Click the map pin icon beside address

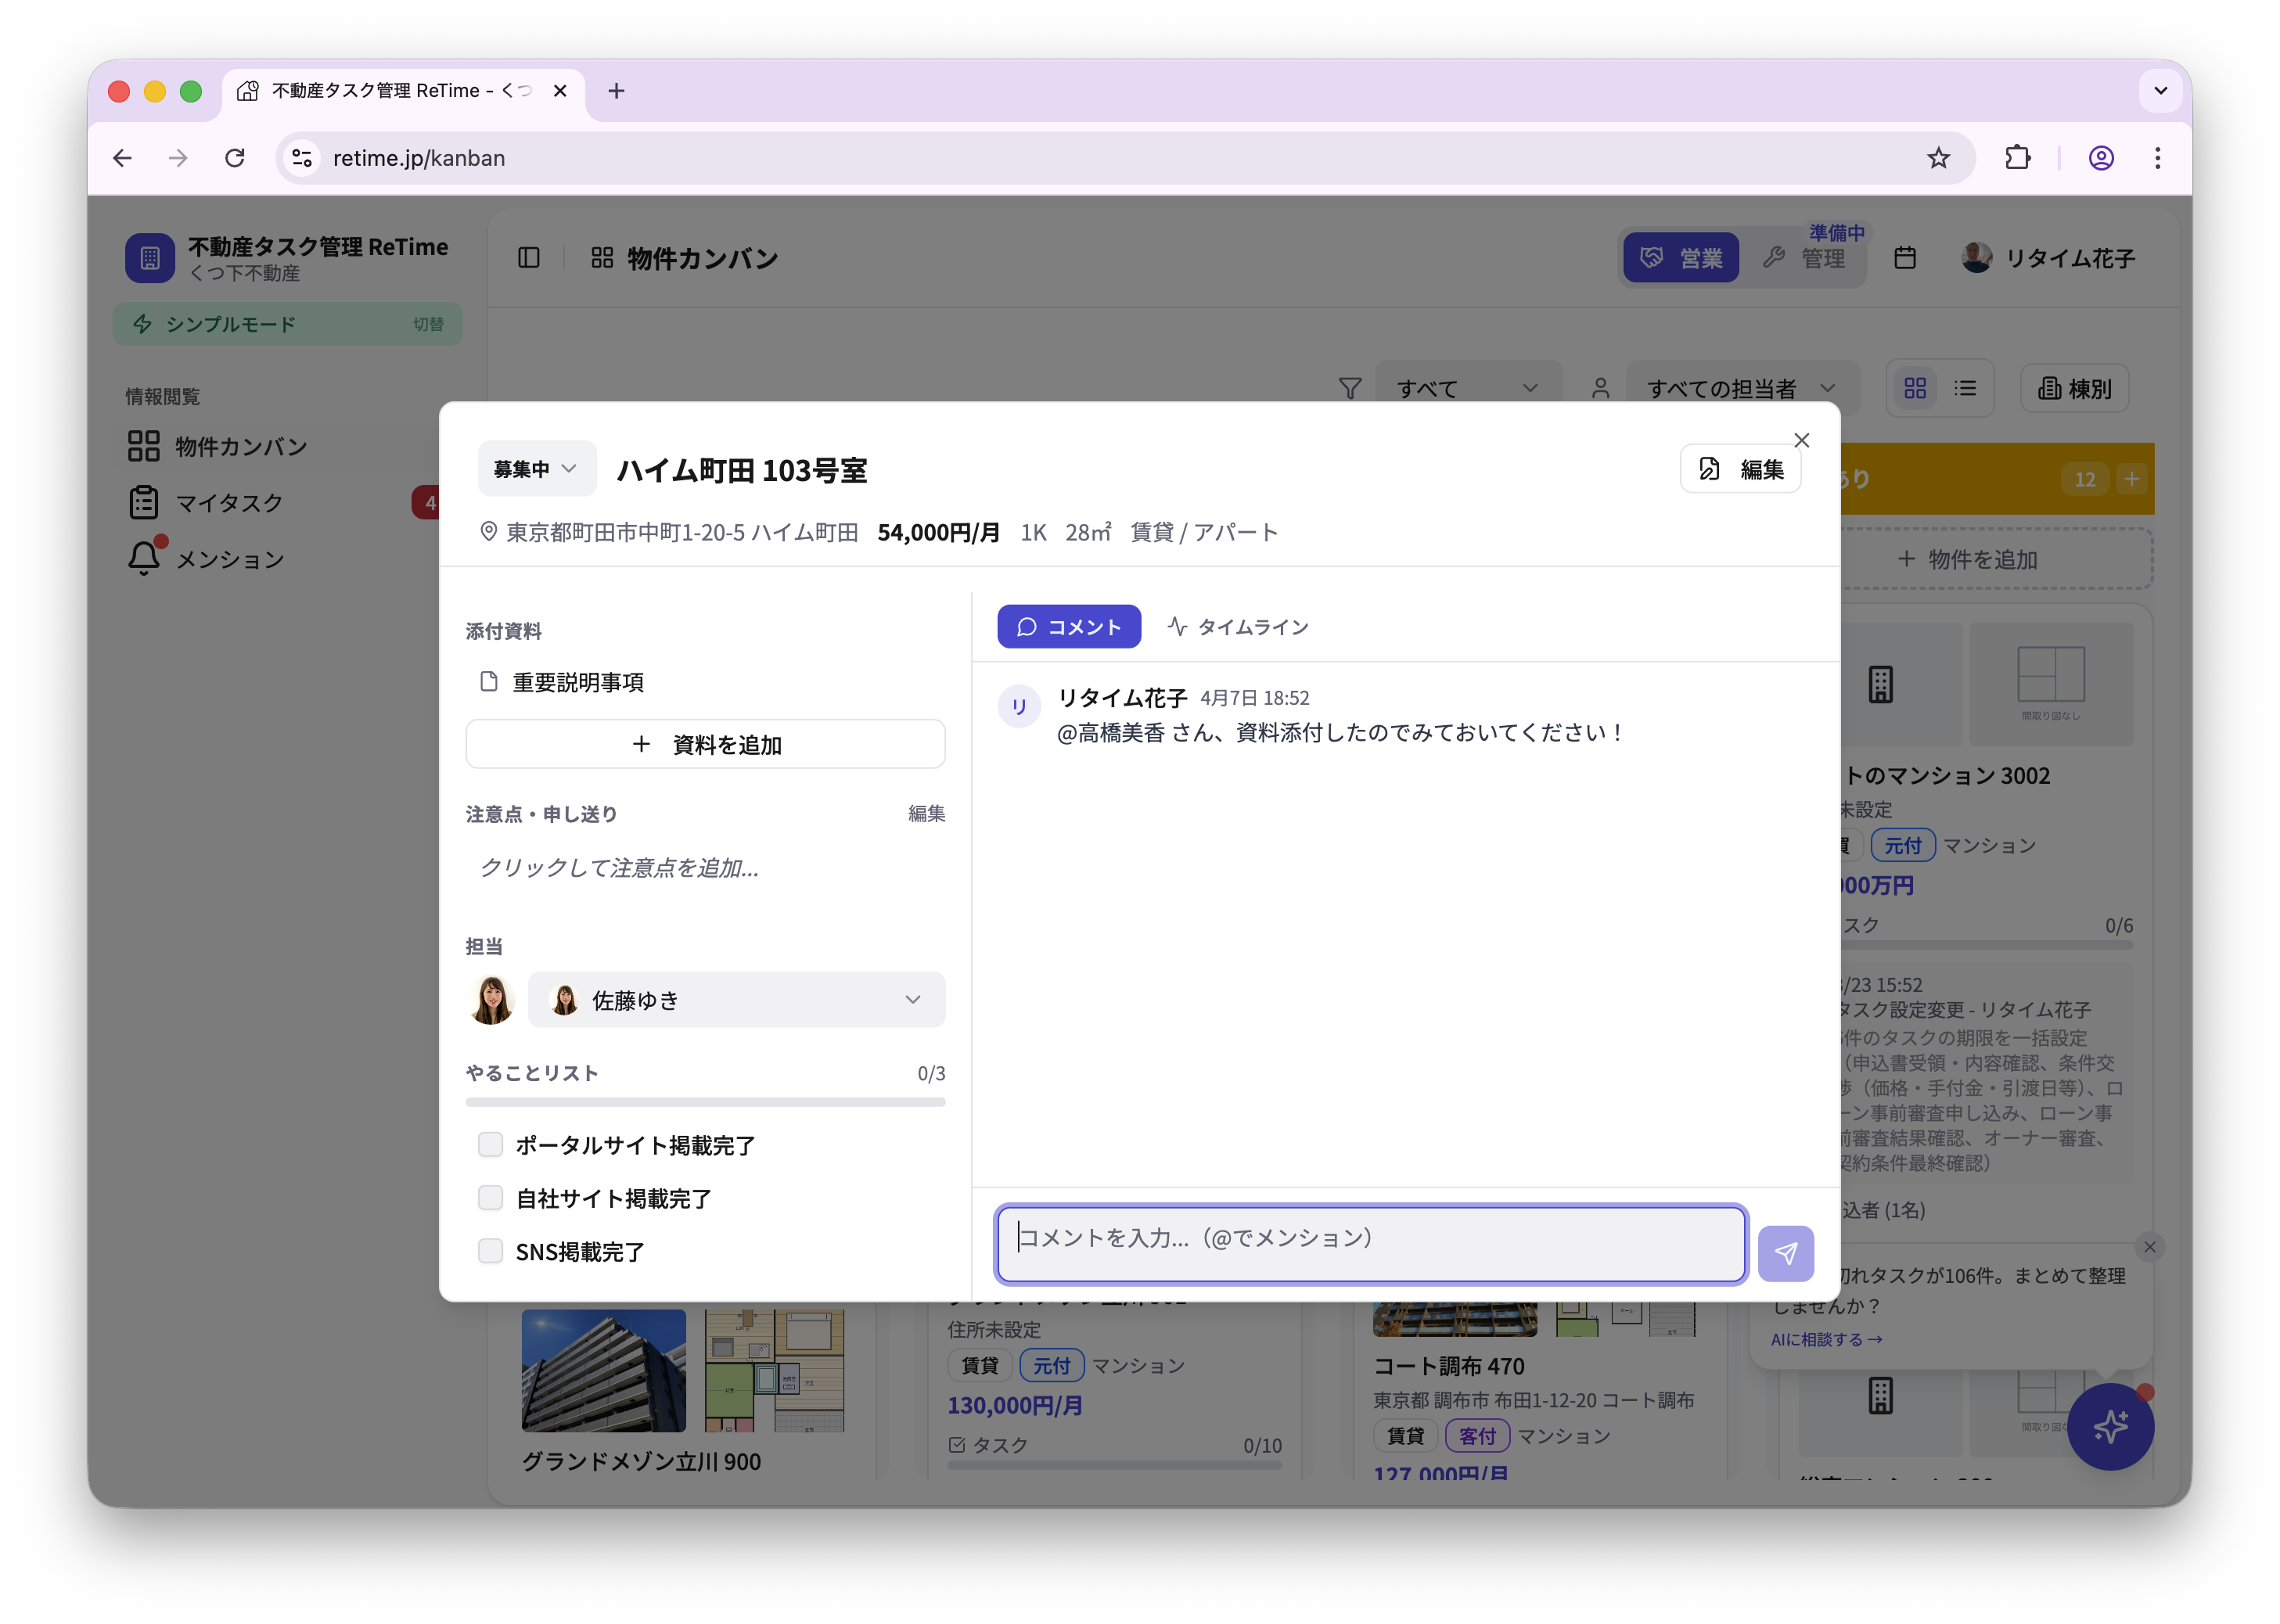[488, 532]
